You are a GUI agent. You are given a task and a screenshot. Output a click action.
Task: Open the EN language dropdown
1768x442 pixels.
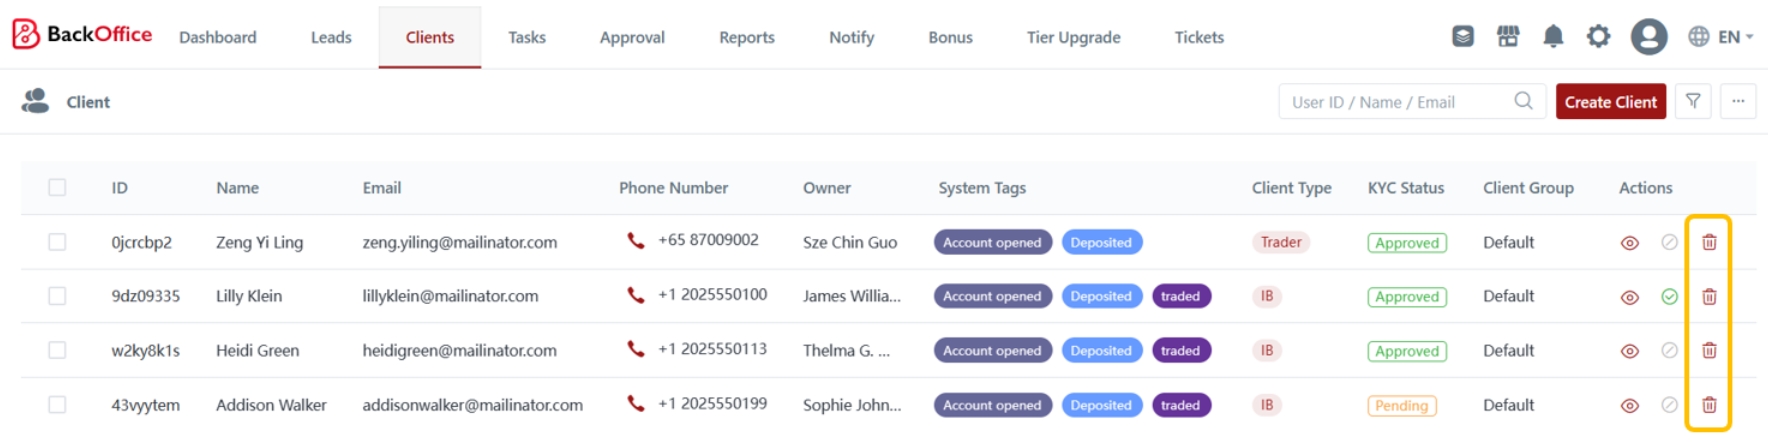pos(1721,37)
